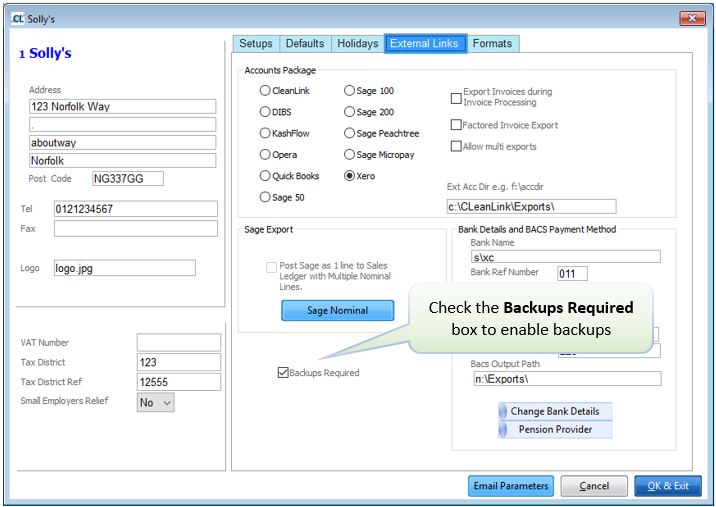Screen dimensions: 716x507
Task: Switch to the Setups tab
Action: pos(256,43)
